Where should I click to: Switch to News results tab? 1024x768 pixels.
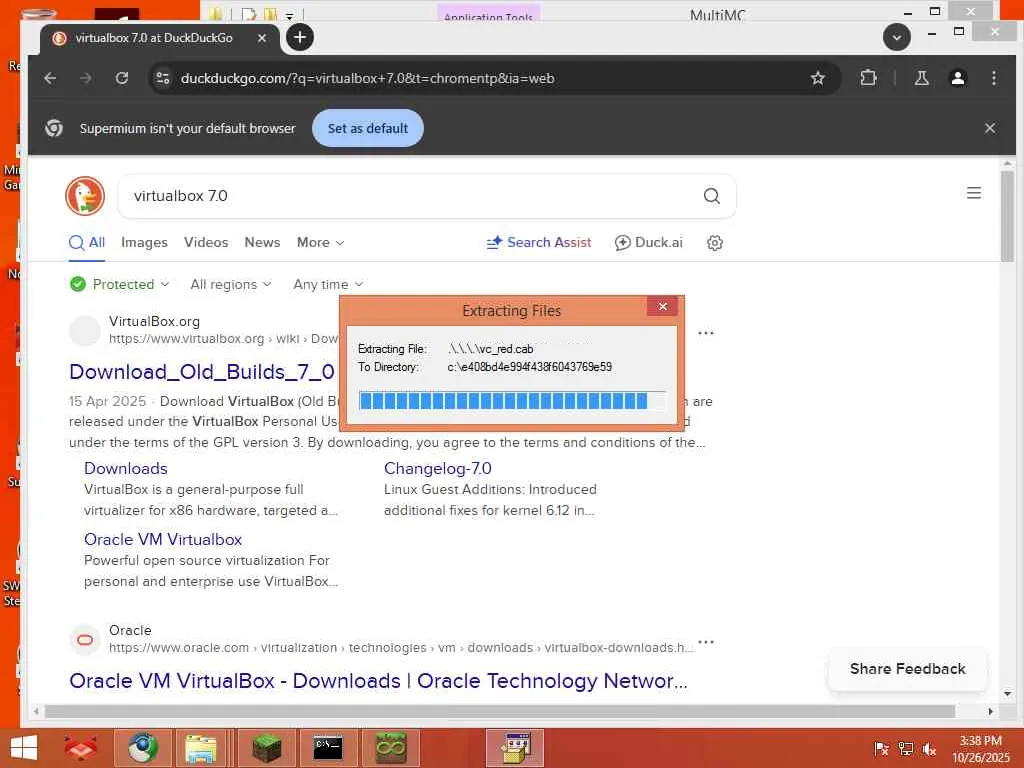coord(262,242)
